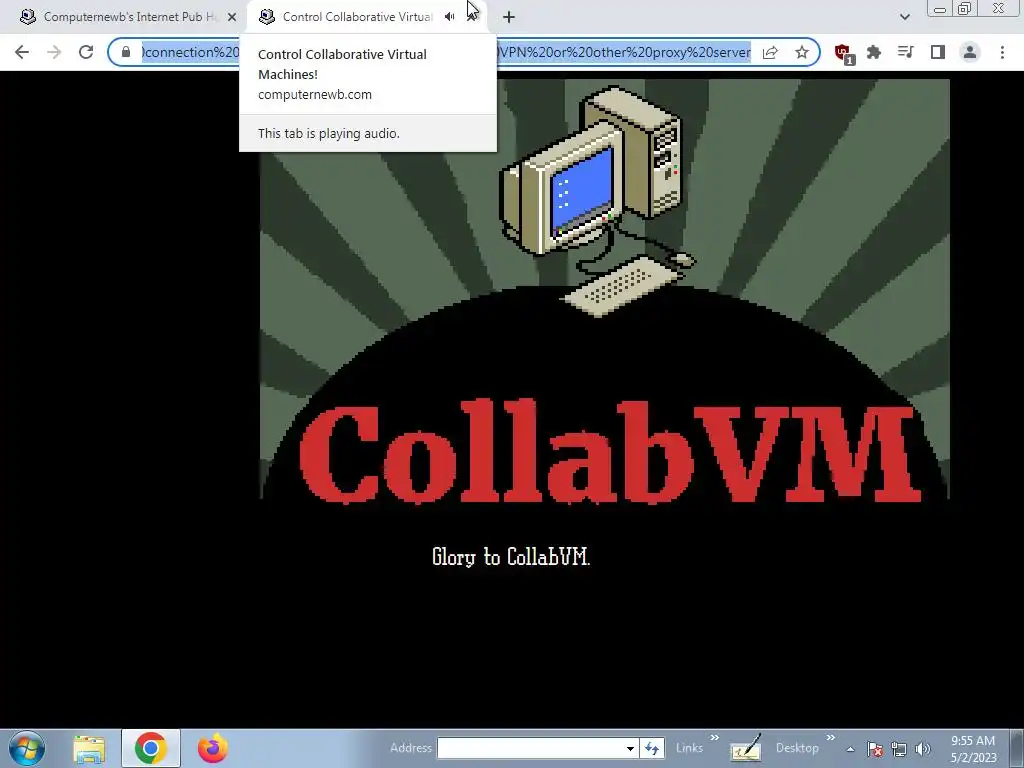This screenshot has width=1024, height=768.
Task: Click the CollabVM propaganda image
Action: 605,289
